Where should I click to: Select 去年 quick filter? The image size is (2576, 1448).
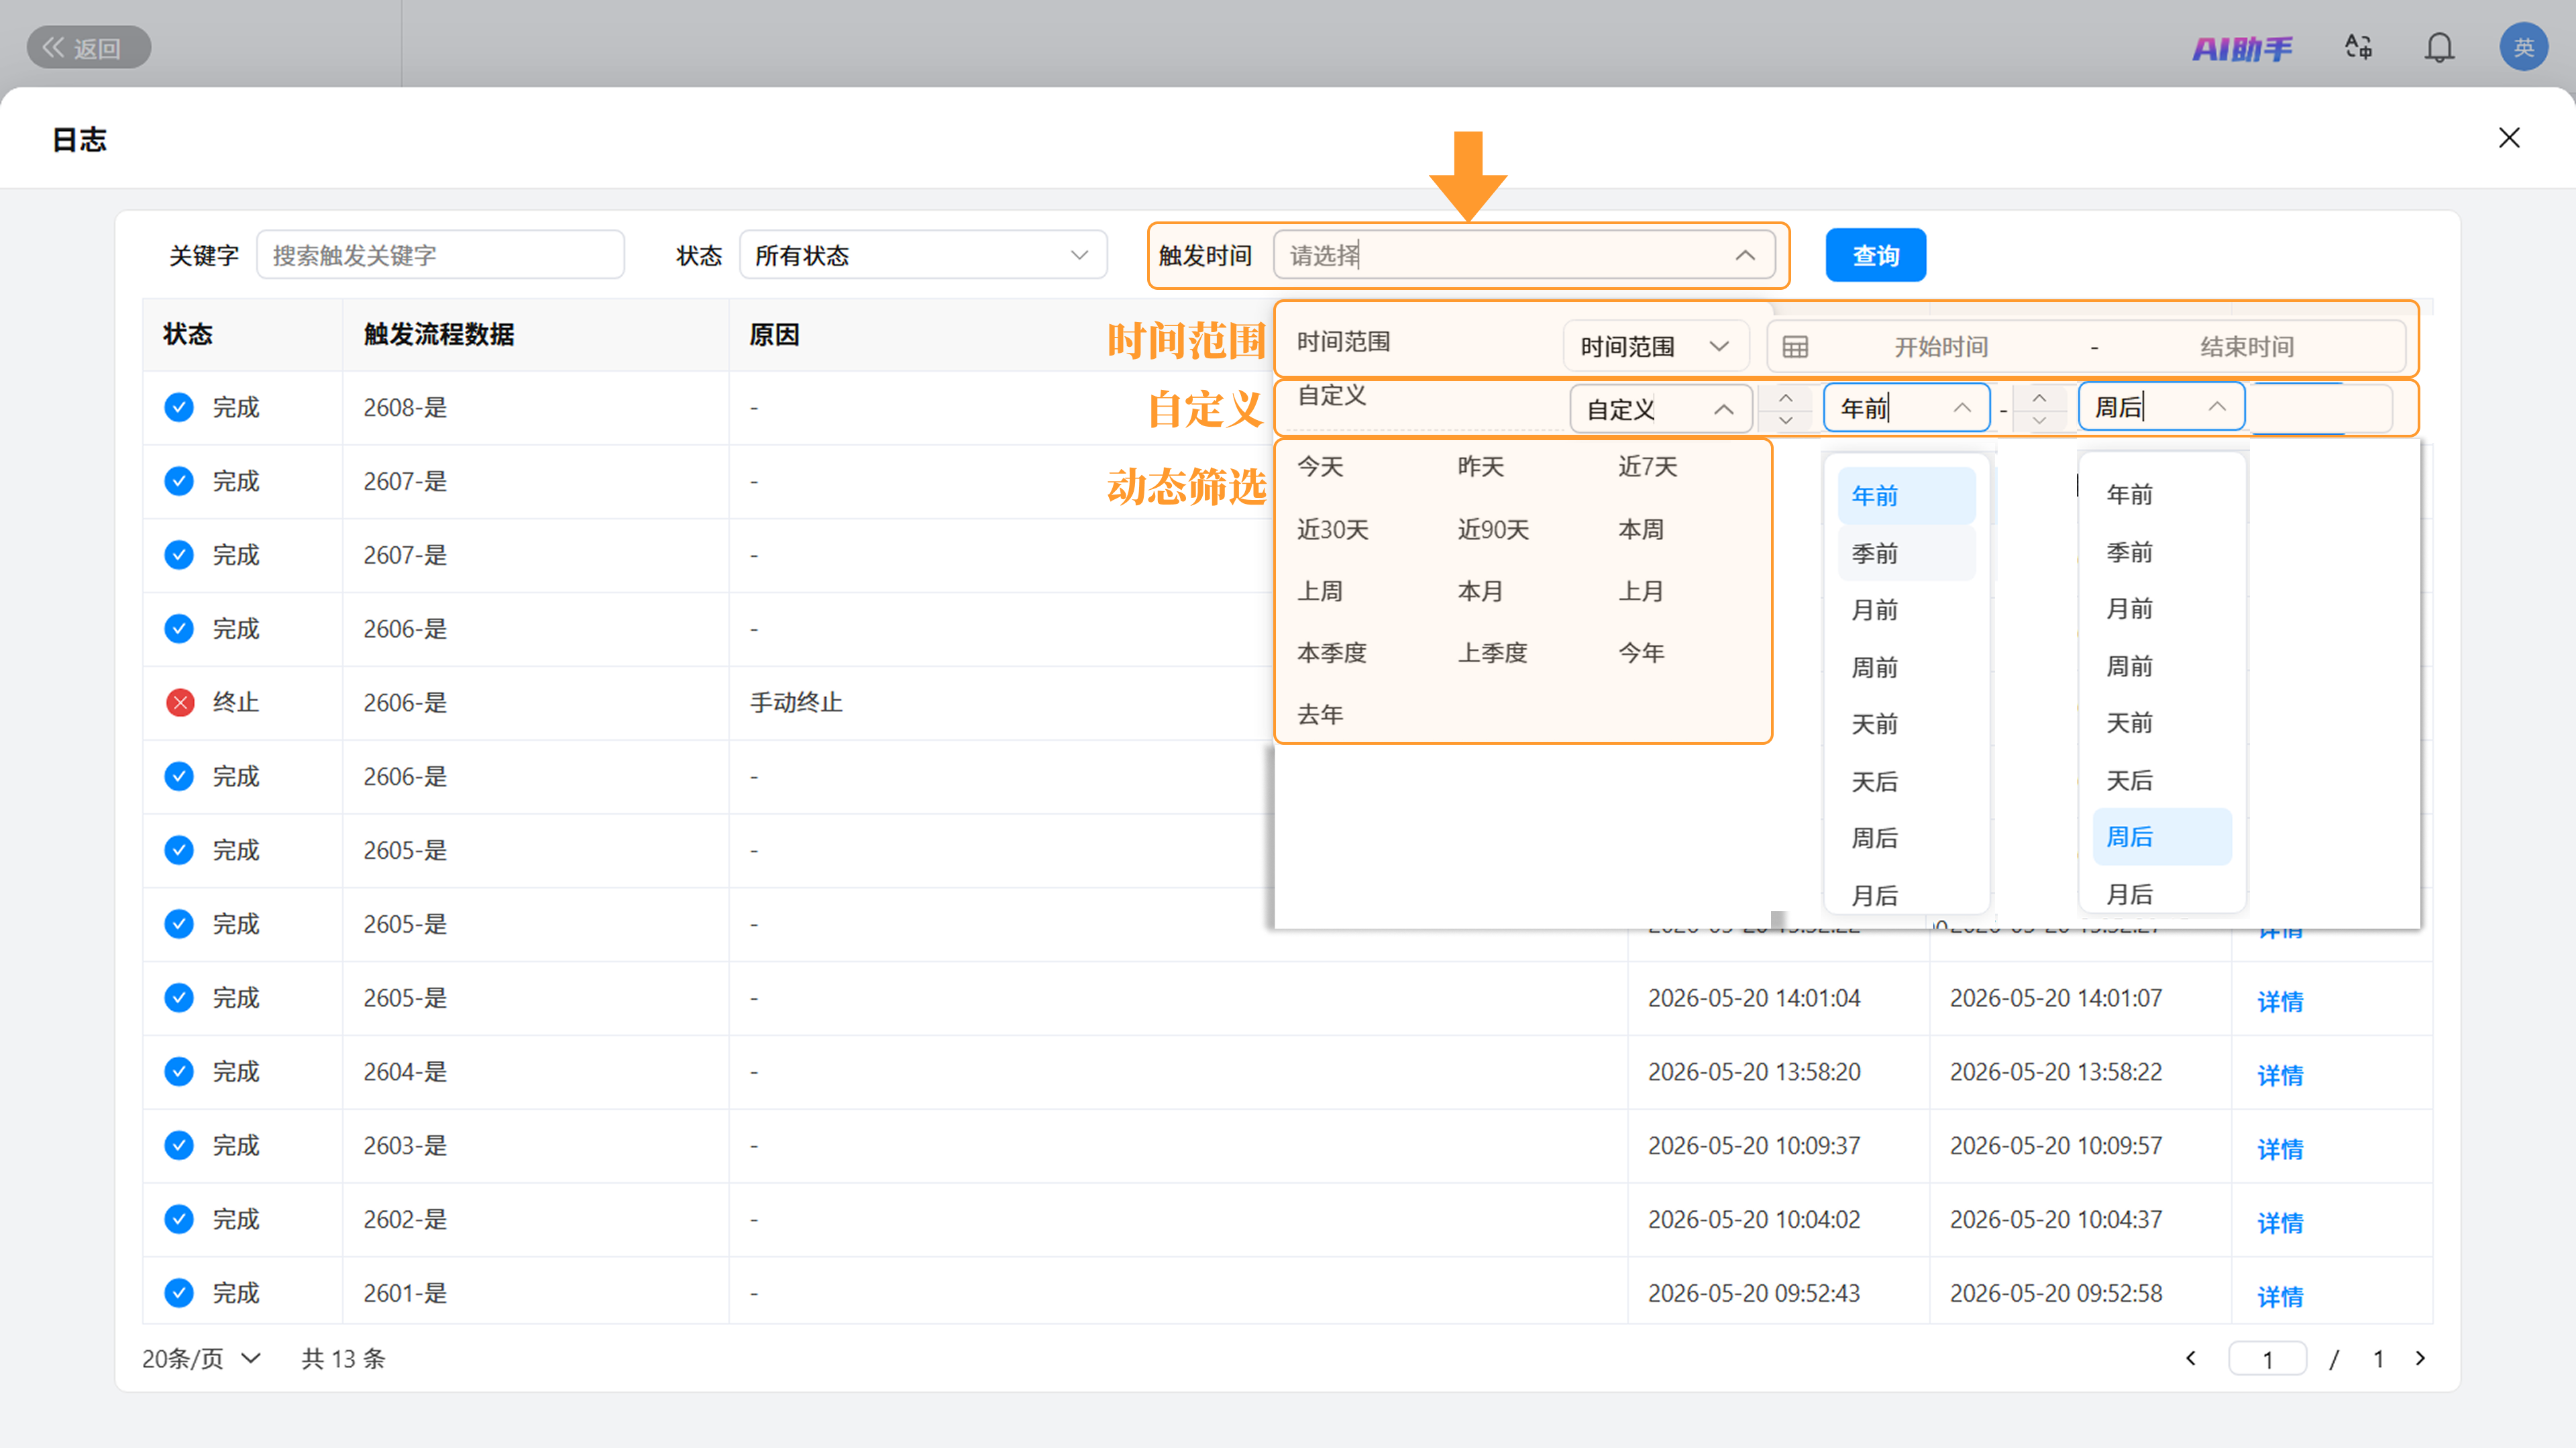(x=1320, y=715)
